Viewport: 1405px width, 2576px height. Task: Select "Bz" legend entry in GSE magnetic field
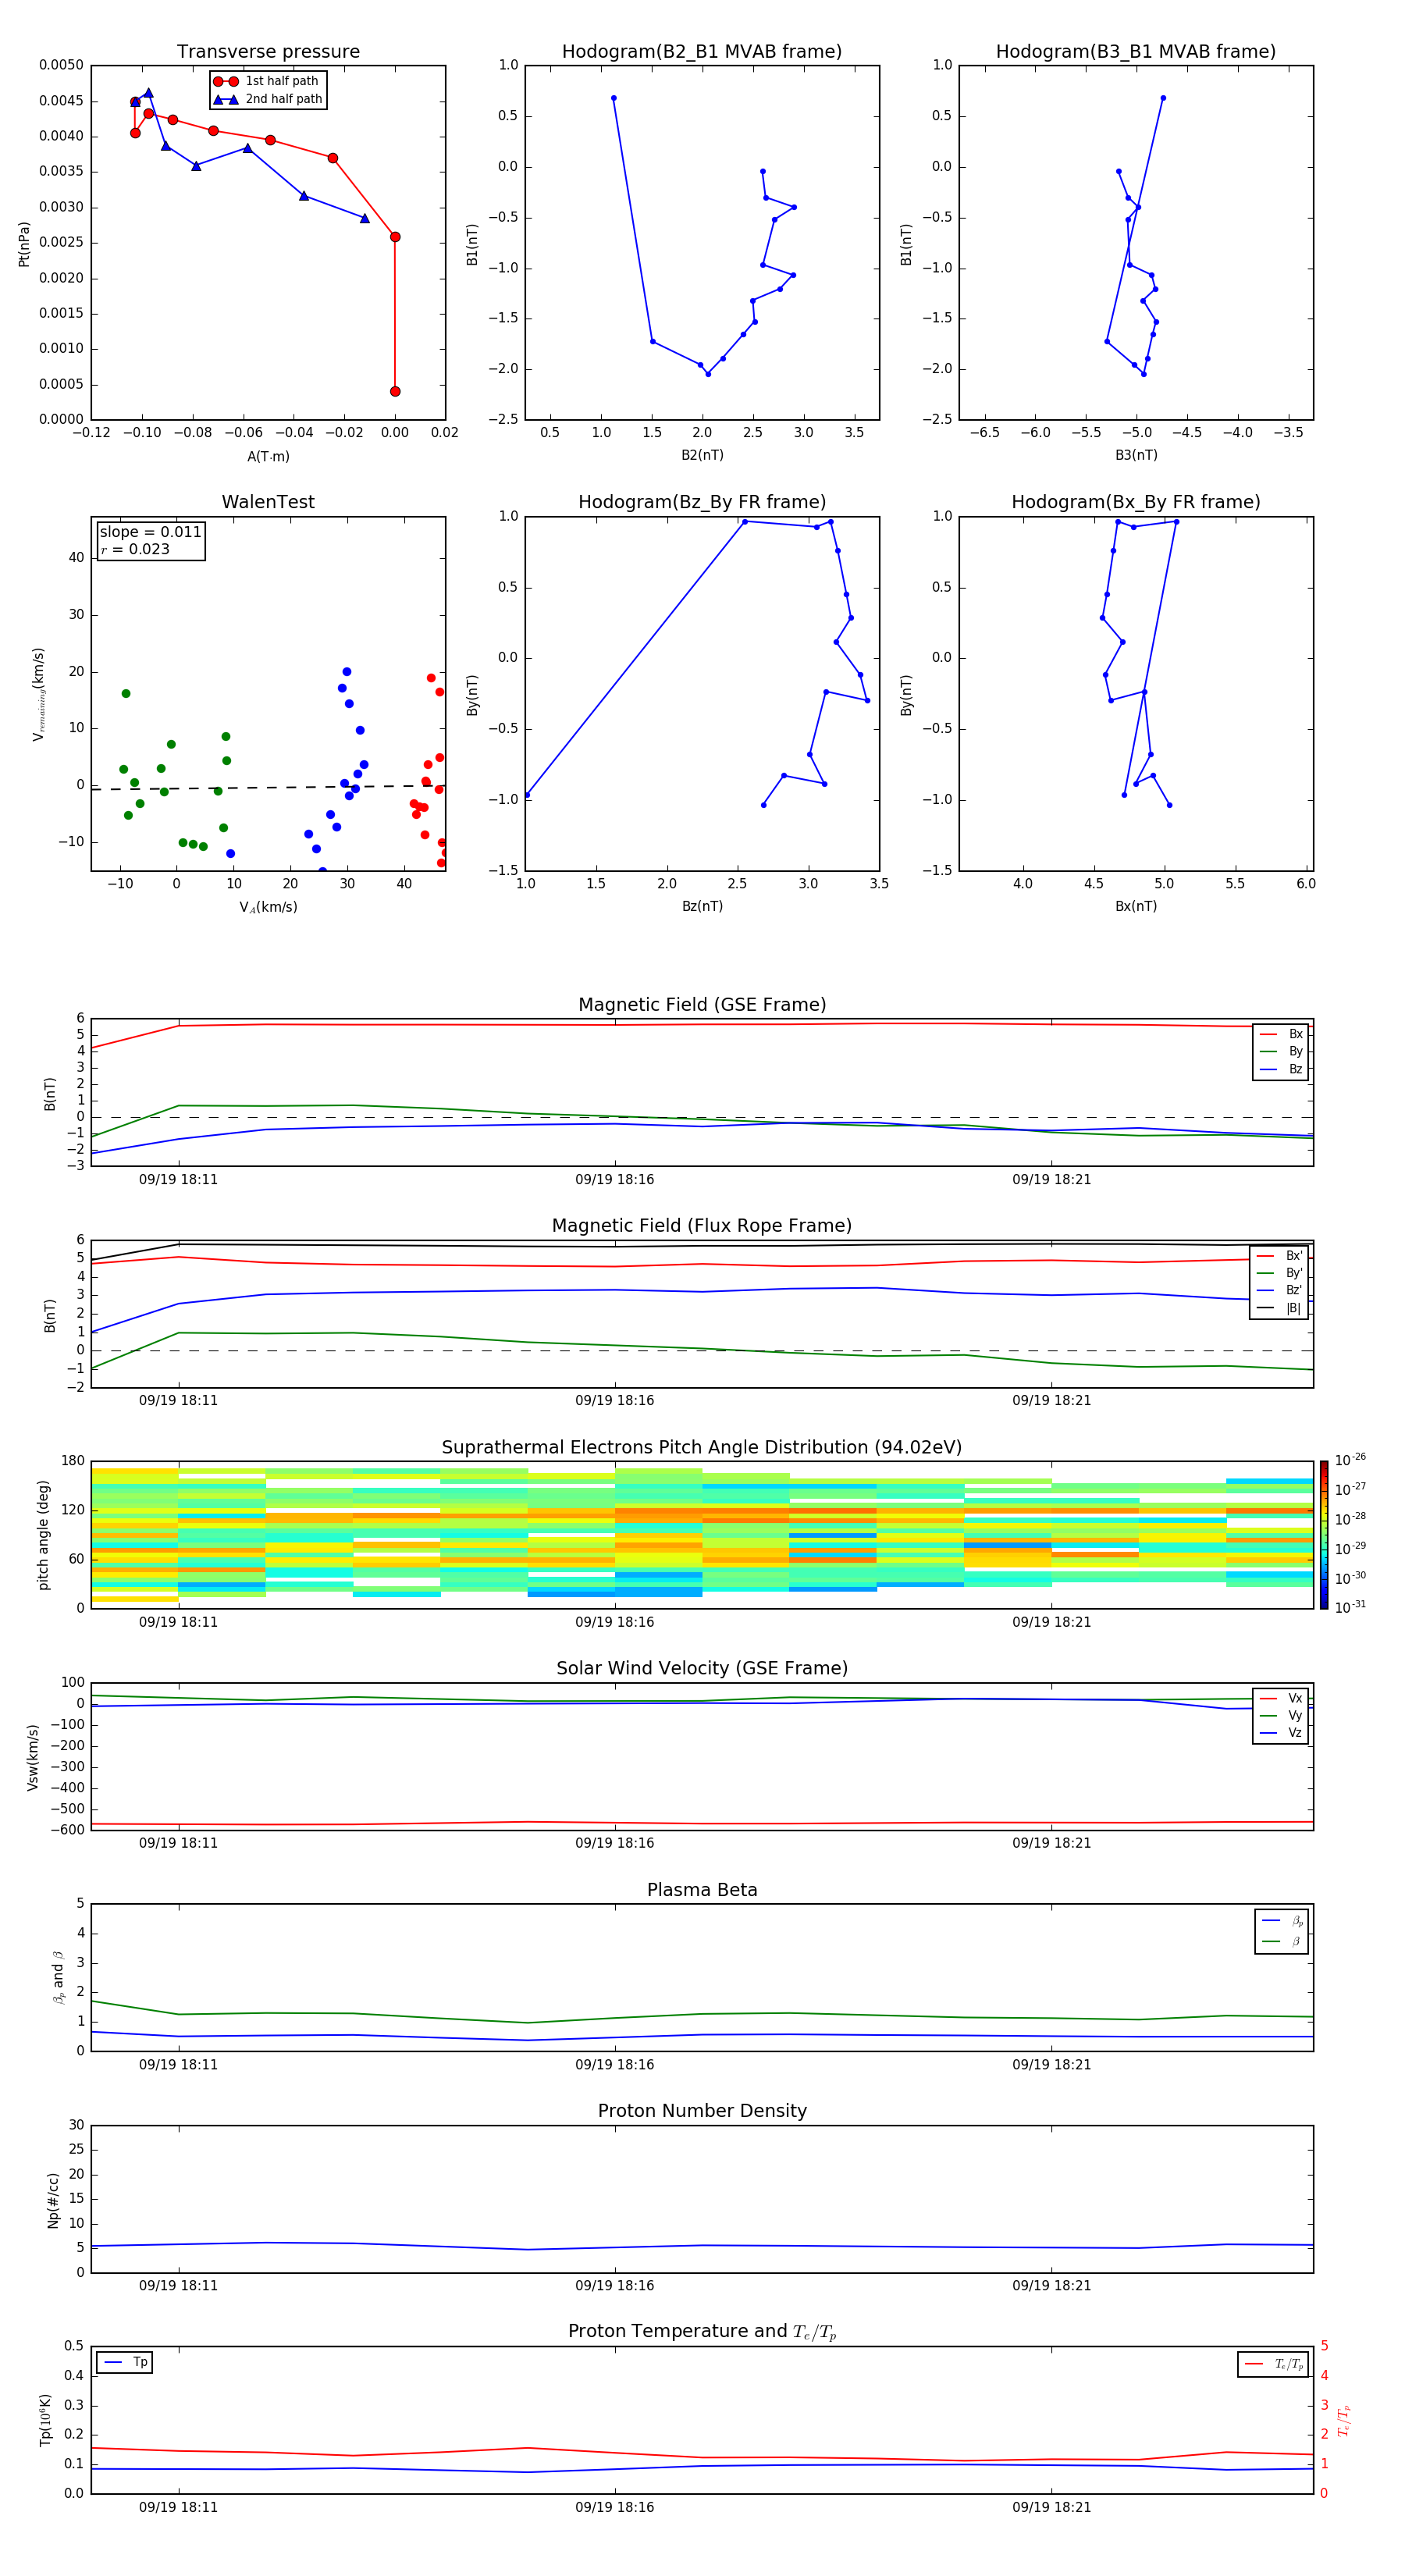click(1282, 1069)
